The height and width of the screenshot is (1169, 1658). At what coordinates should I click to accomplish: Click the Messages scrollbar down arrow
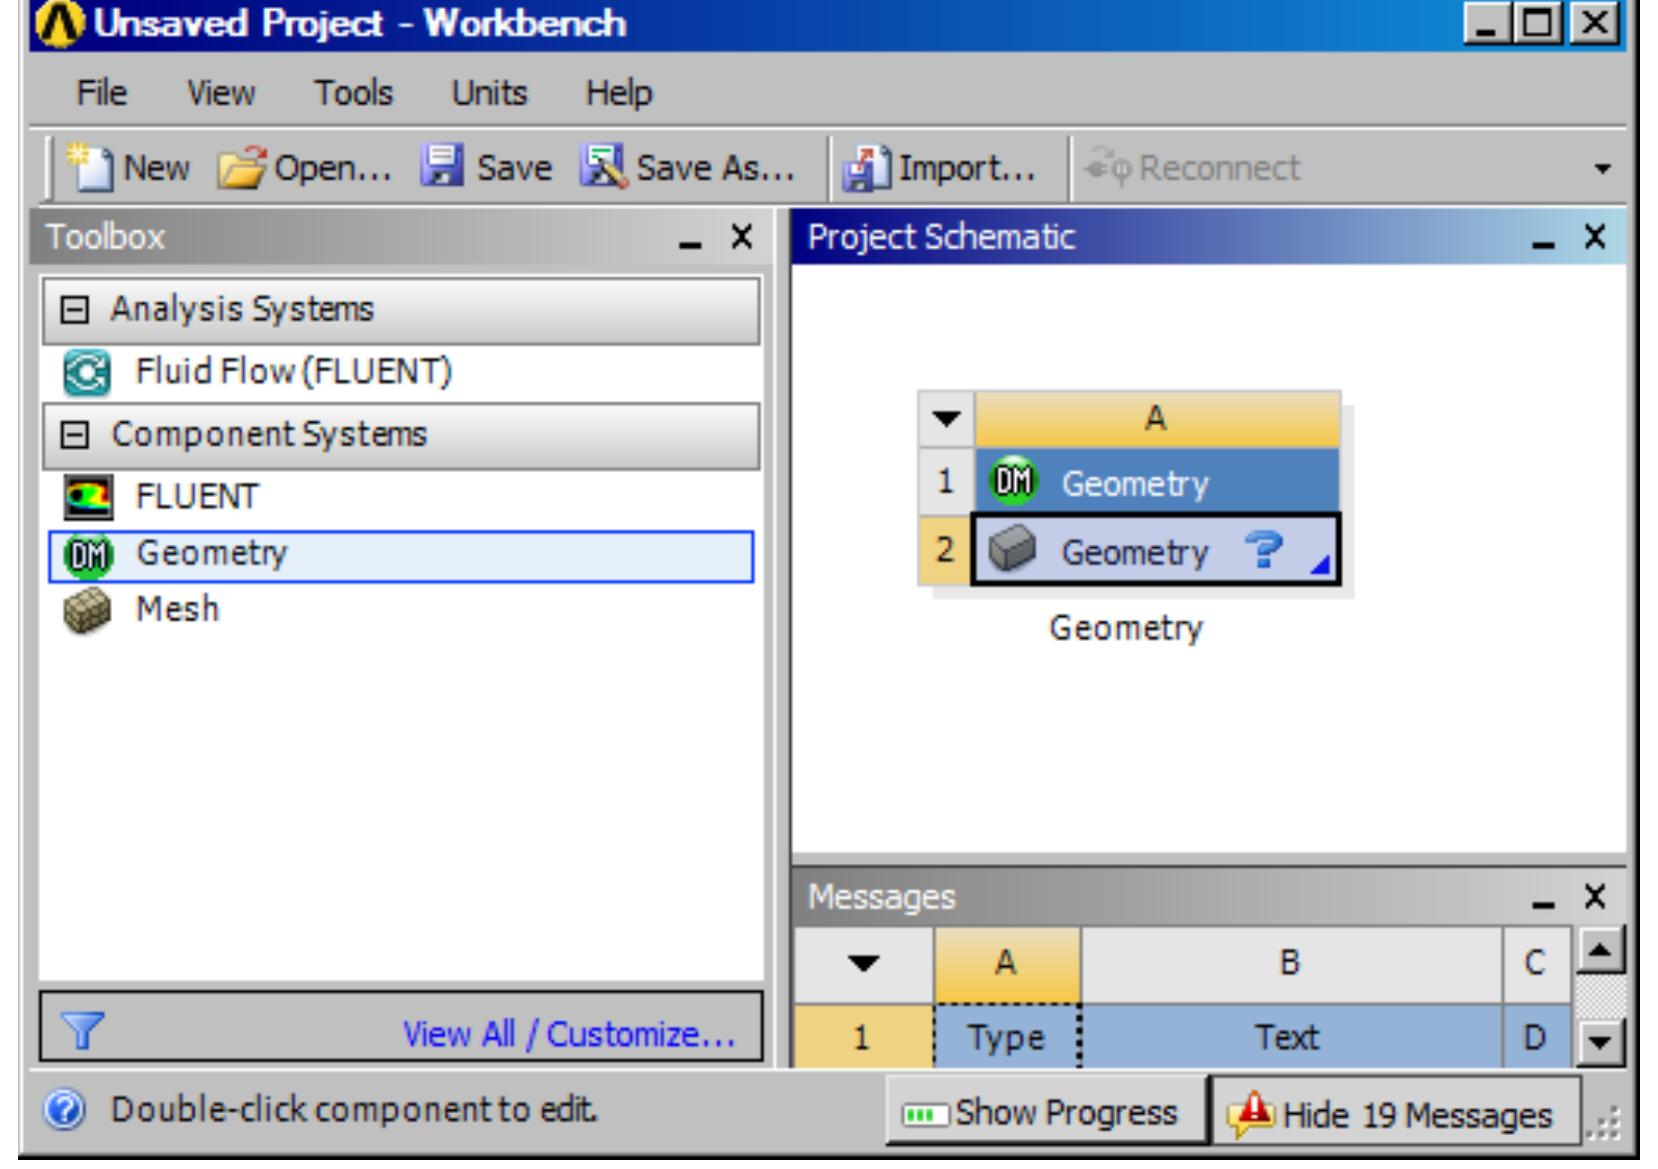point(1599,1042)
